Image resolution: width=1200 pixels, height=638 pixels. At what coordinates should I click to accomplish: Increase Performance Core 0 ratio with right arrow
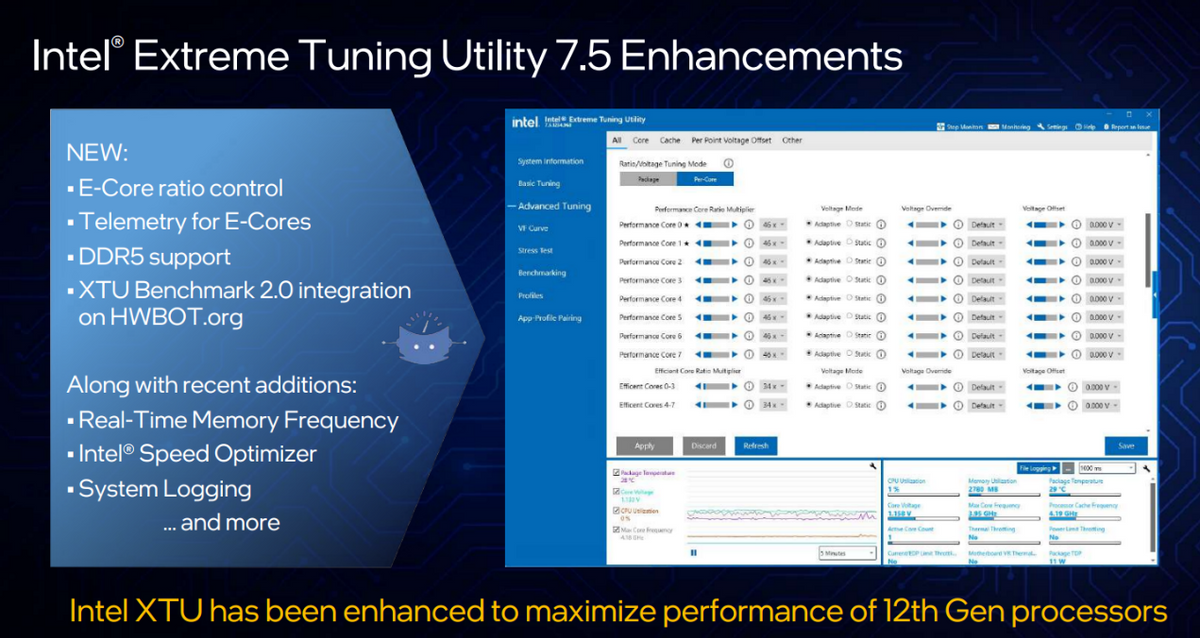737,224
